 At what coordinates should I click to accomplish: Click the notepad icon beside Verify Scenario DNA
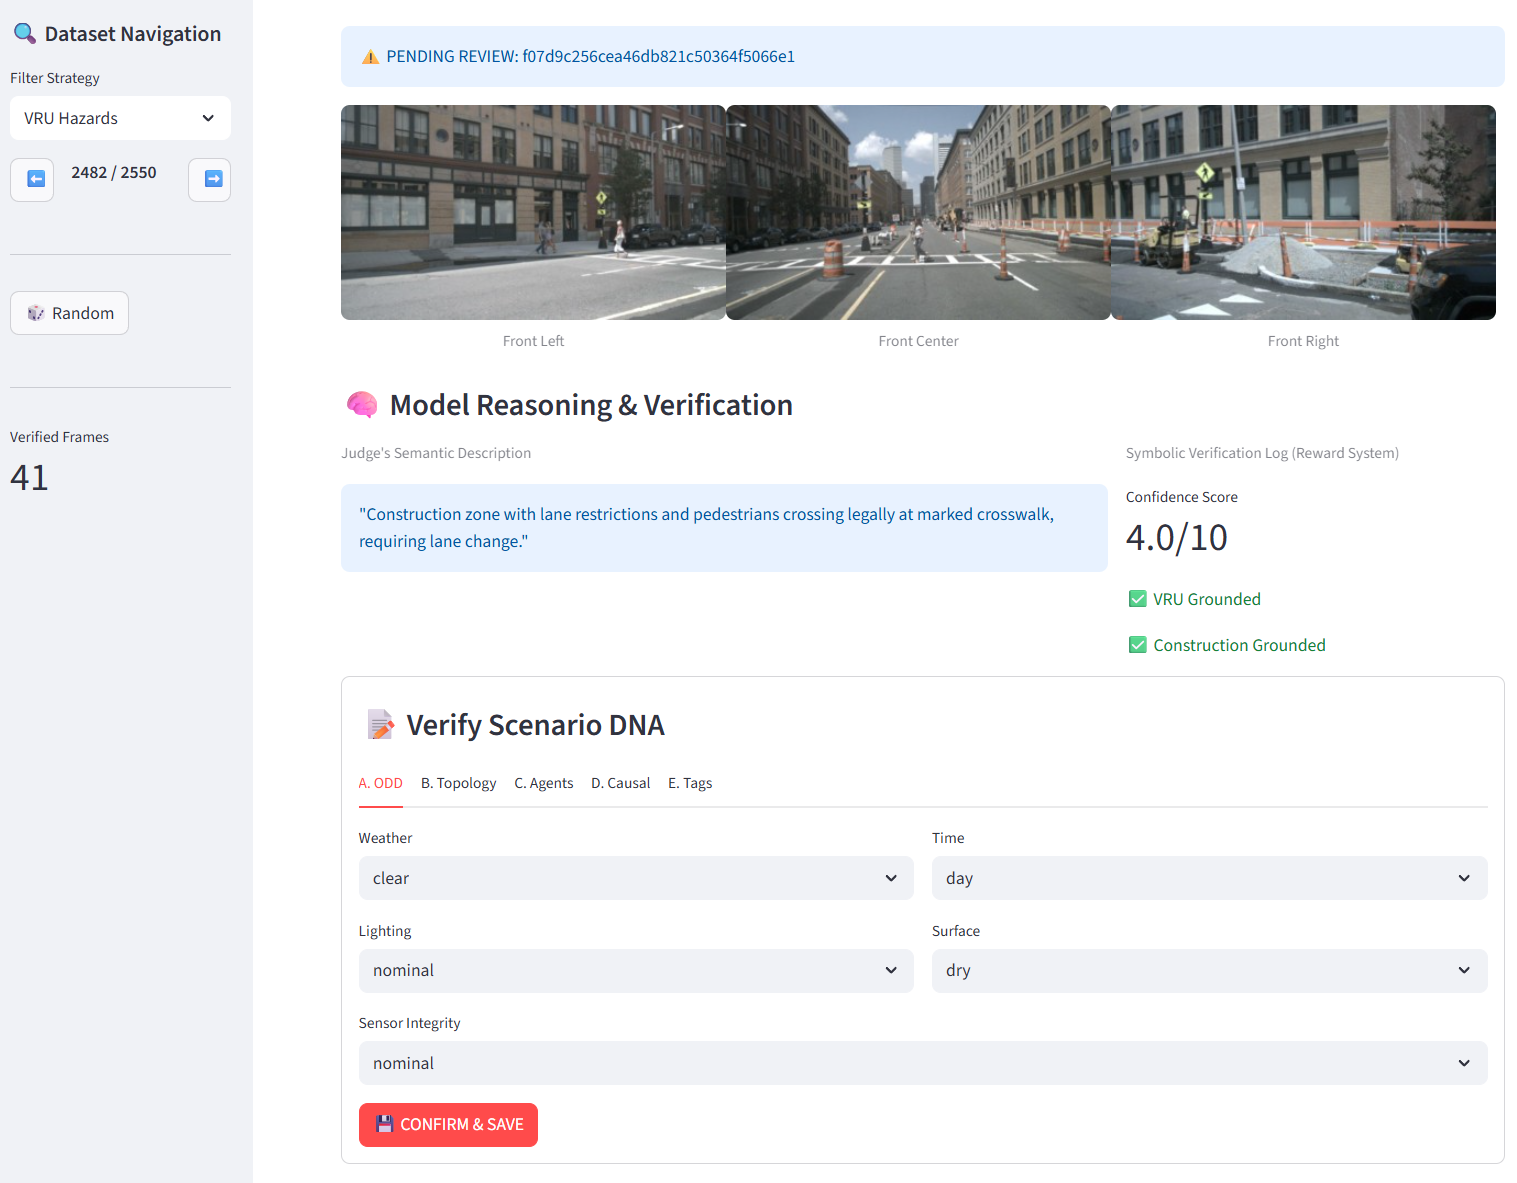380,725
